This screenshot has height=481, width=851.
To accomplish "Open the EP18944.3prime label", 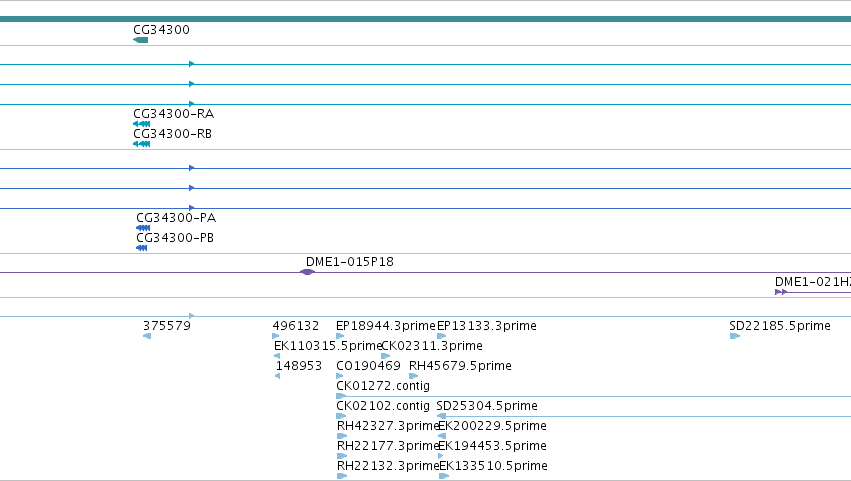I will tap(386, 326).
